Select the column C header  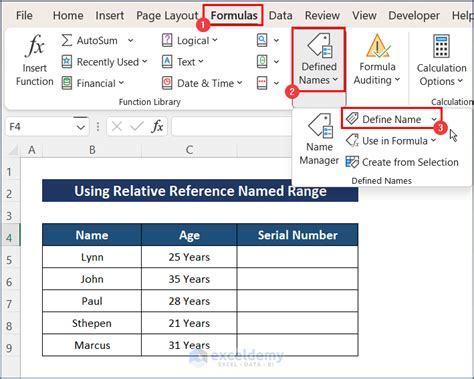click(189, 150)
